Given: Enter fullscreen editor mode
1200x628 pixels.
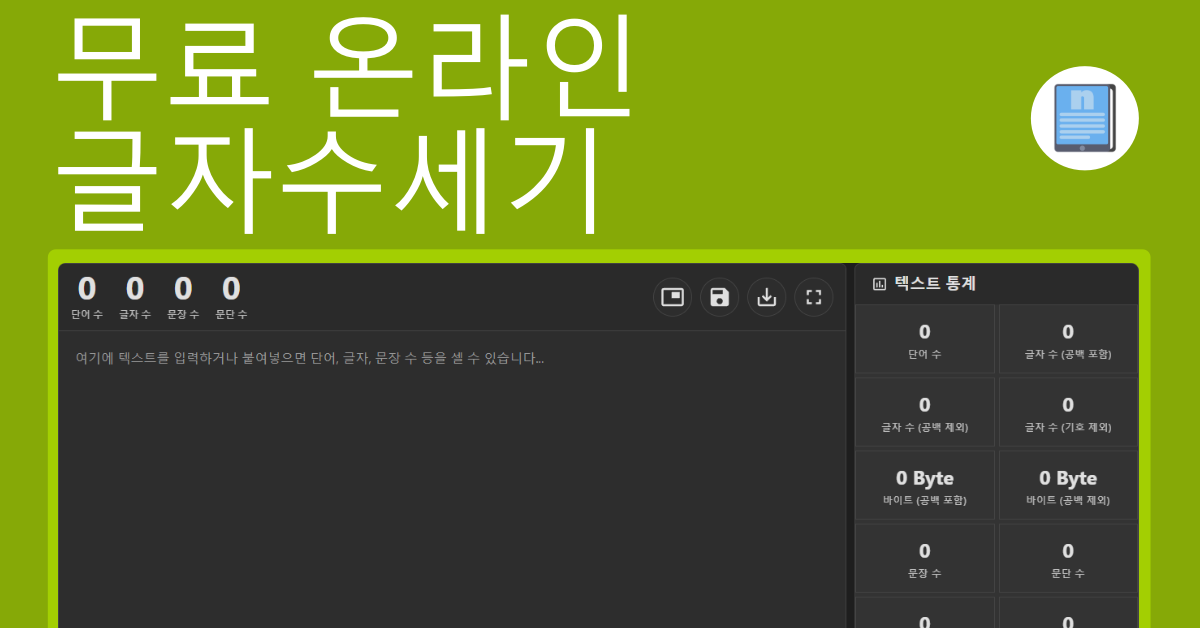Looking at the screenshot, I should tap(813, 297).
